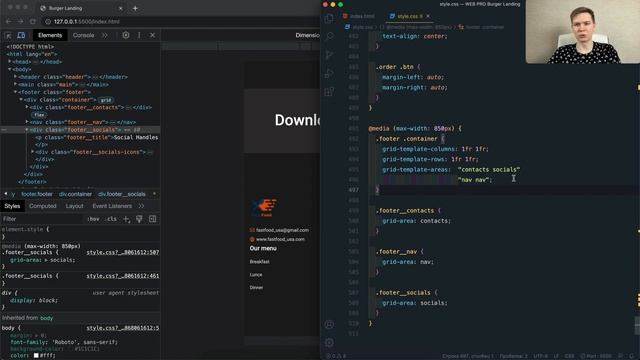This screenshot has width=640, height=360.
Task: Expand the footer__contacts div node
Action: tap(27, 107)
